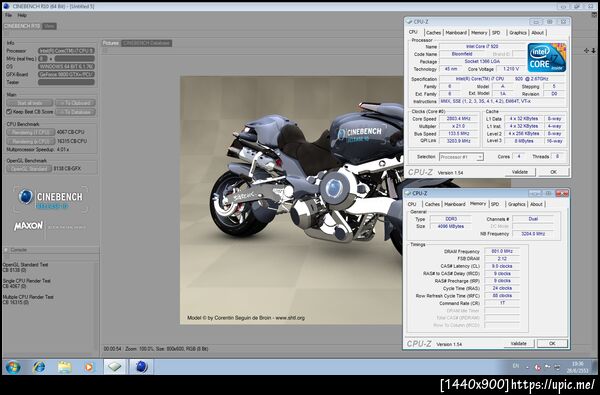Click the Cinebench title bar sphere icon

tap(6, 6)
